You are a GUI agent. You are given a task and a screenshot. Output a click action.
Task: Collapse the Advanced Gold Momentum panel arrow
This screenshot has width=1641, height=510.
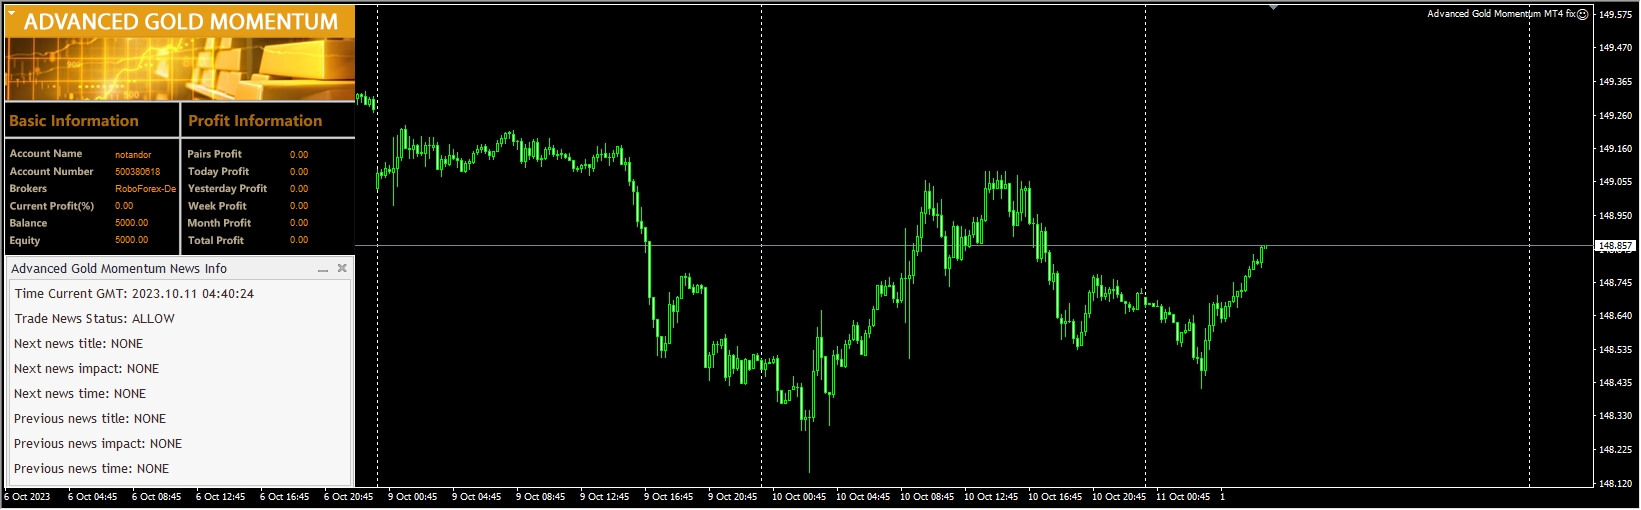(x=11, y=14)
